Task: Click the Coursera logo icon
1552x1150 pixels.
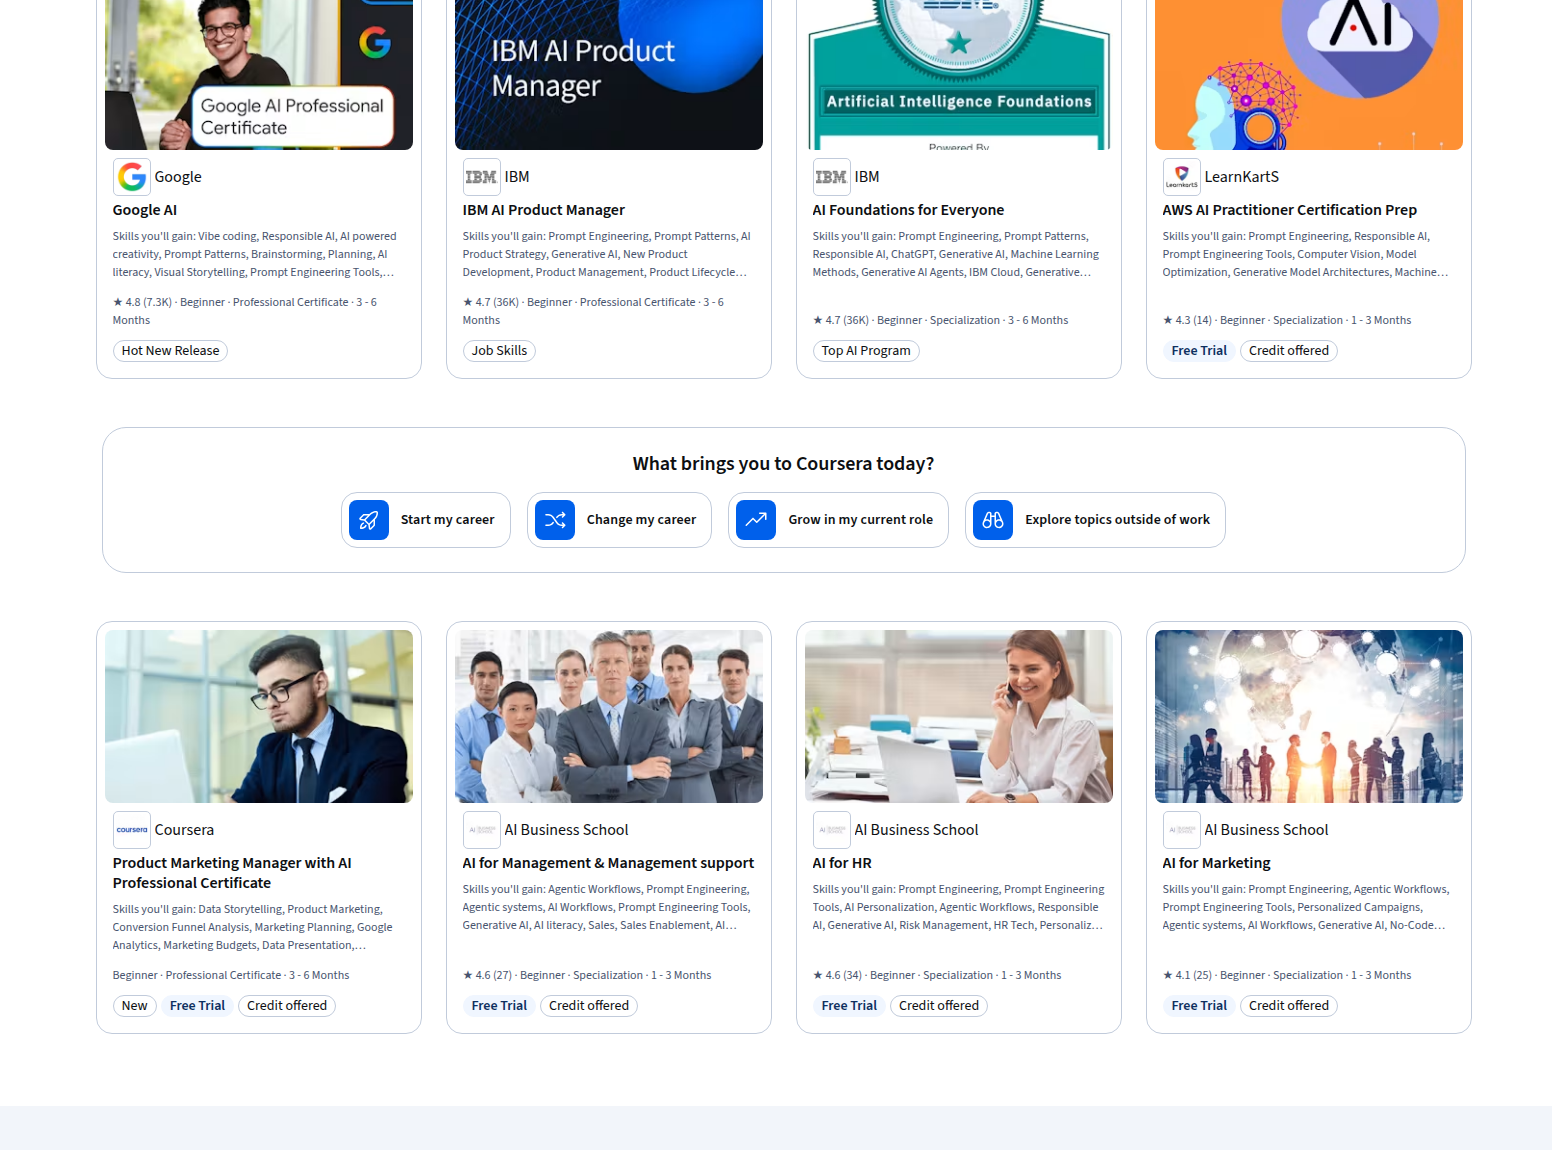Action: coord(132,830)
